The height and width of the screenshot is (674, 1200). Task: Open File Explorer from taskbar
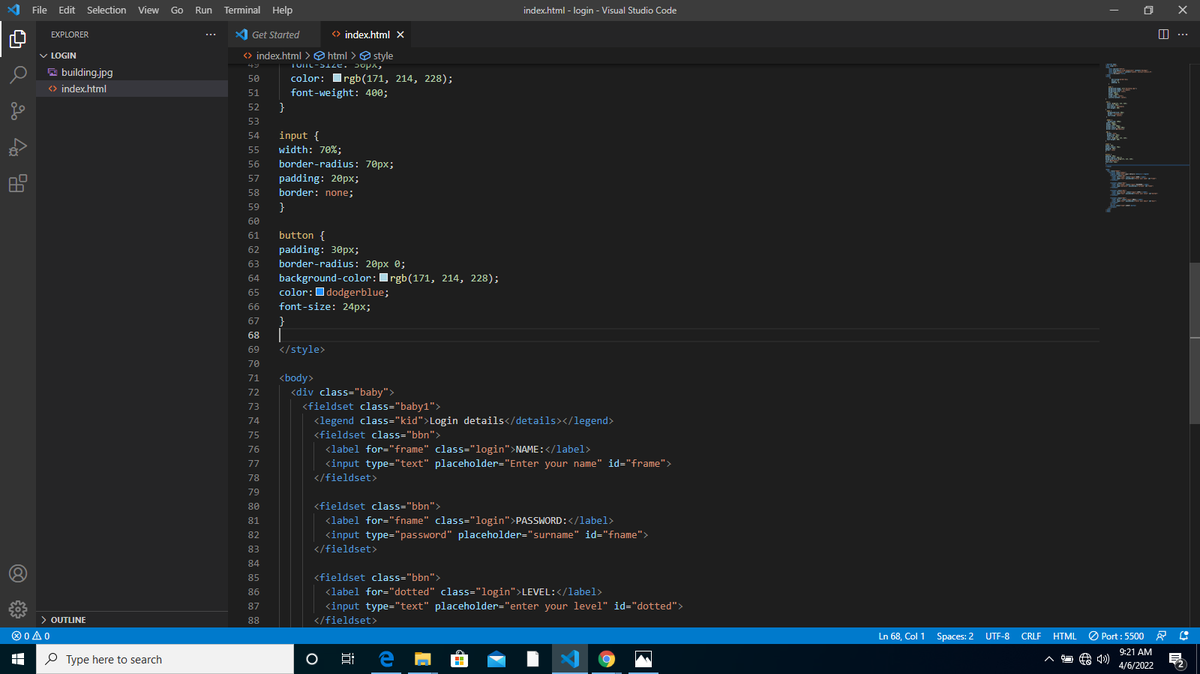click(x=422, y=659)
